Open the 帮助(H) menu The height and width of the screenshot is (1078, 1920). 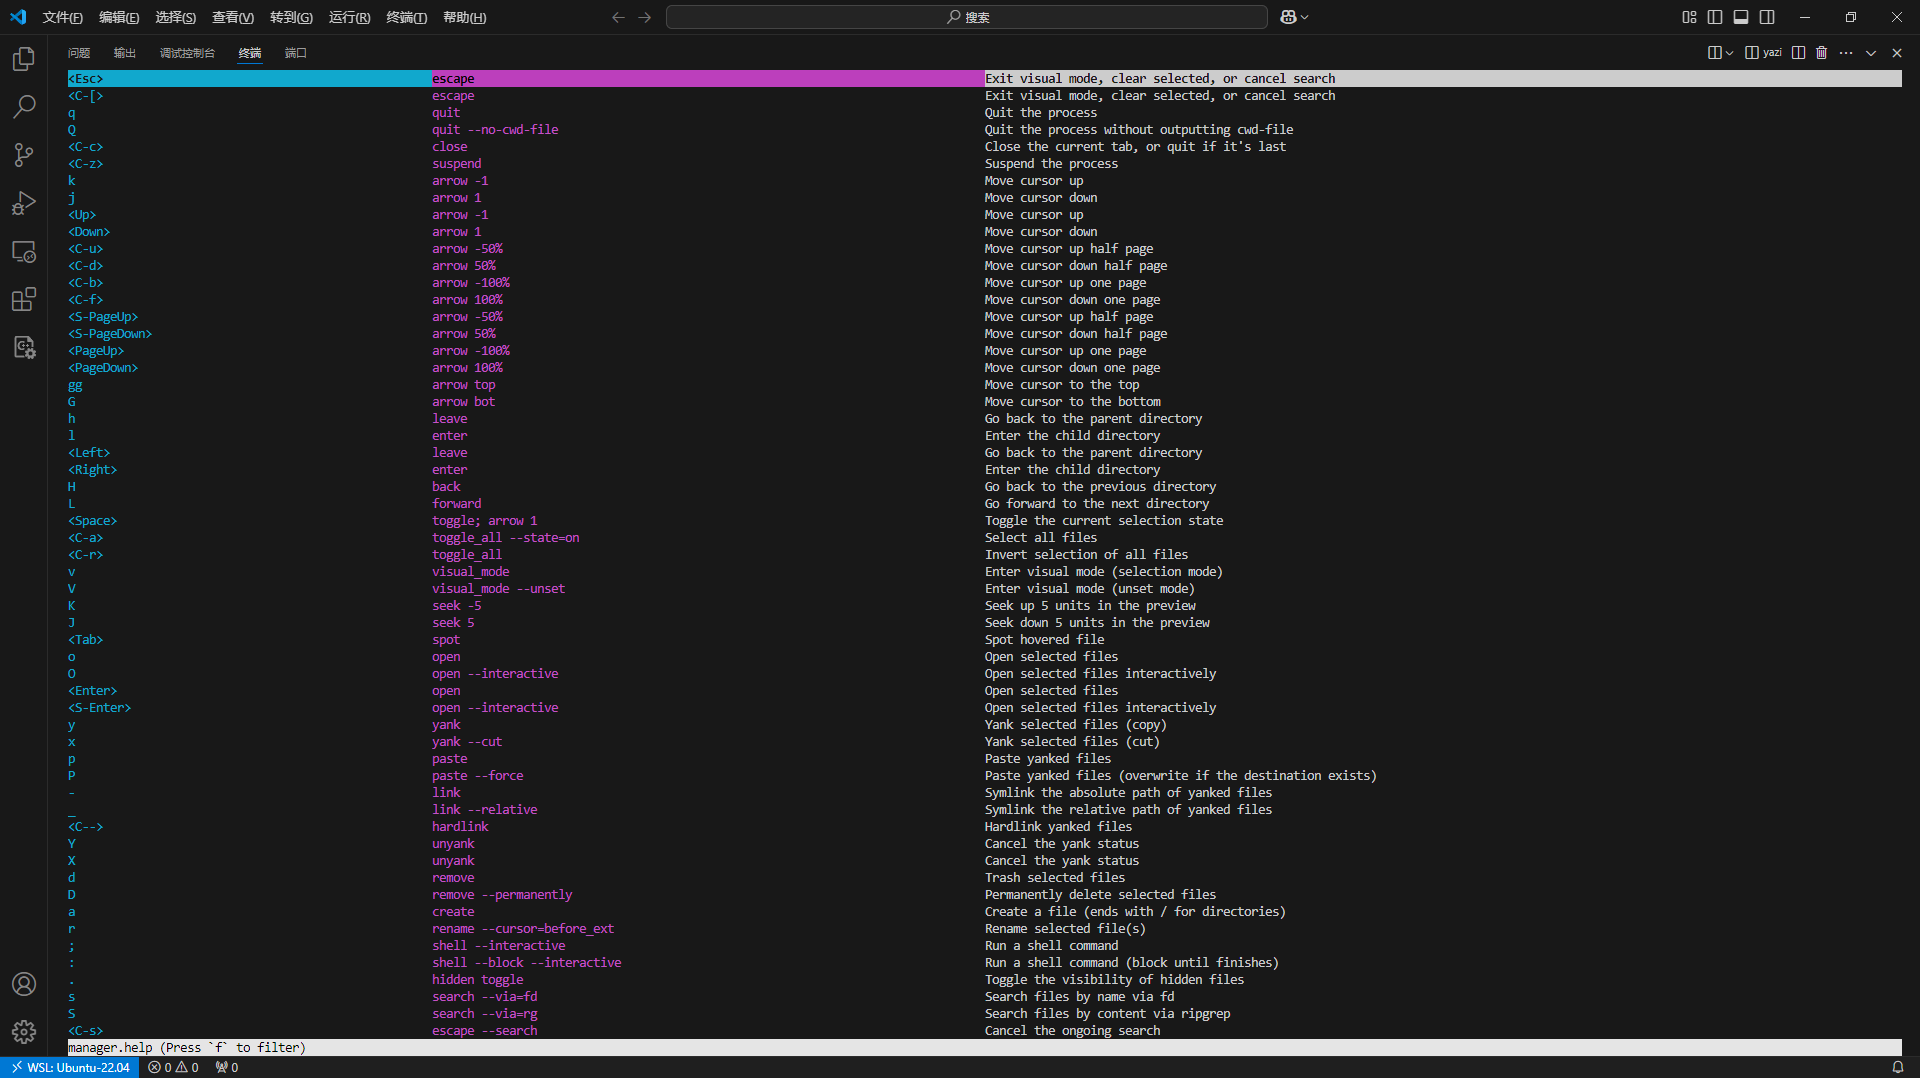point(464,17)
